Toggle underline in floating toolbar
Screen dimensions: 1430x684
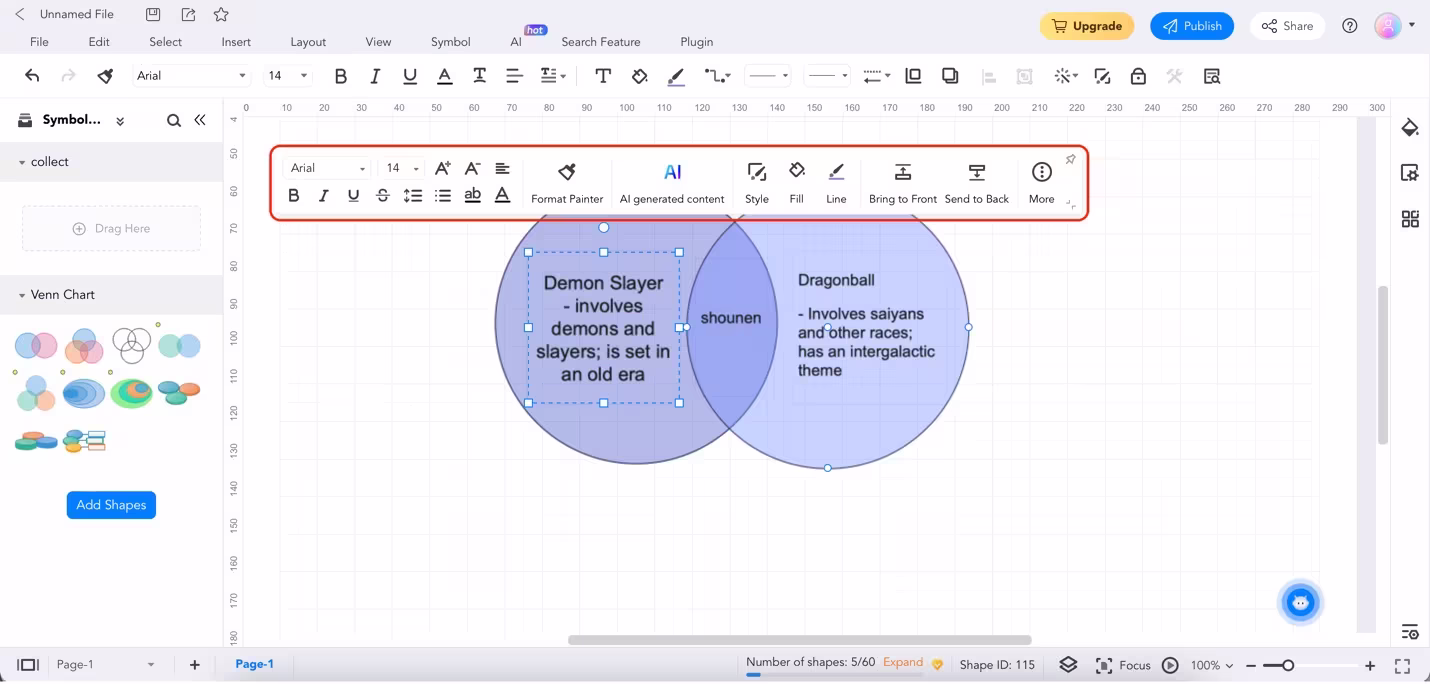click(x=353, y=196)
